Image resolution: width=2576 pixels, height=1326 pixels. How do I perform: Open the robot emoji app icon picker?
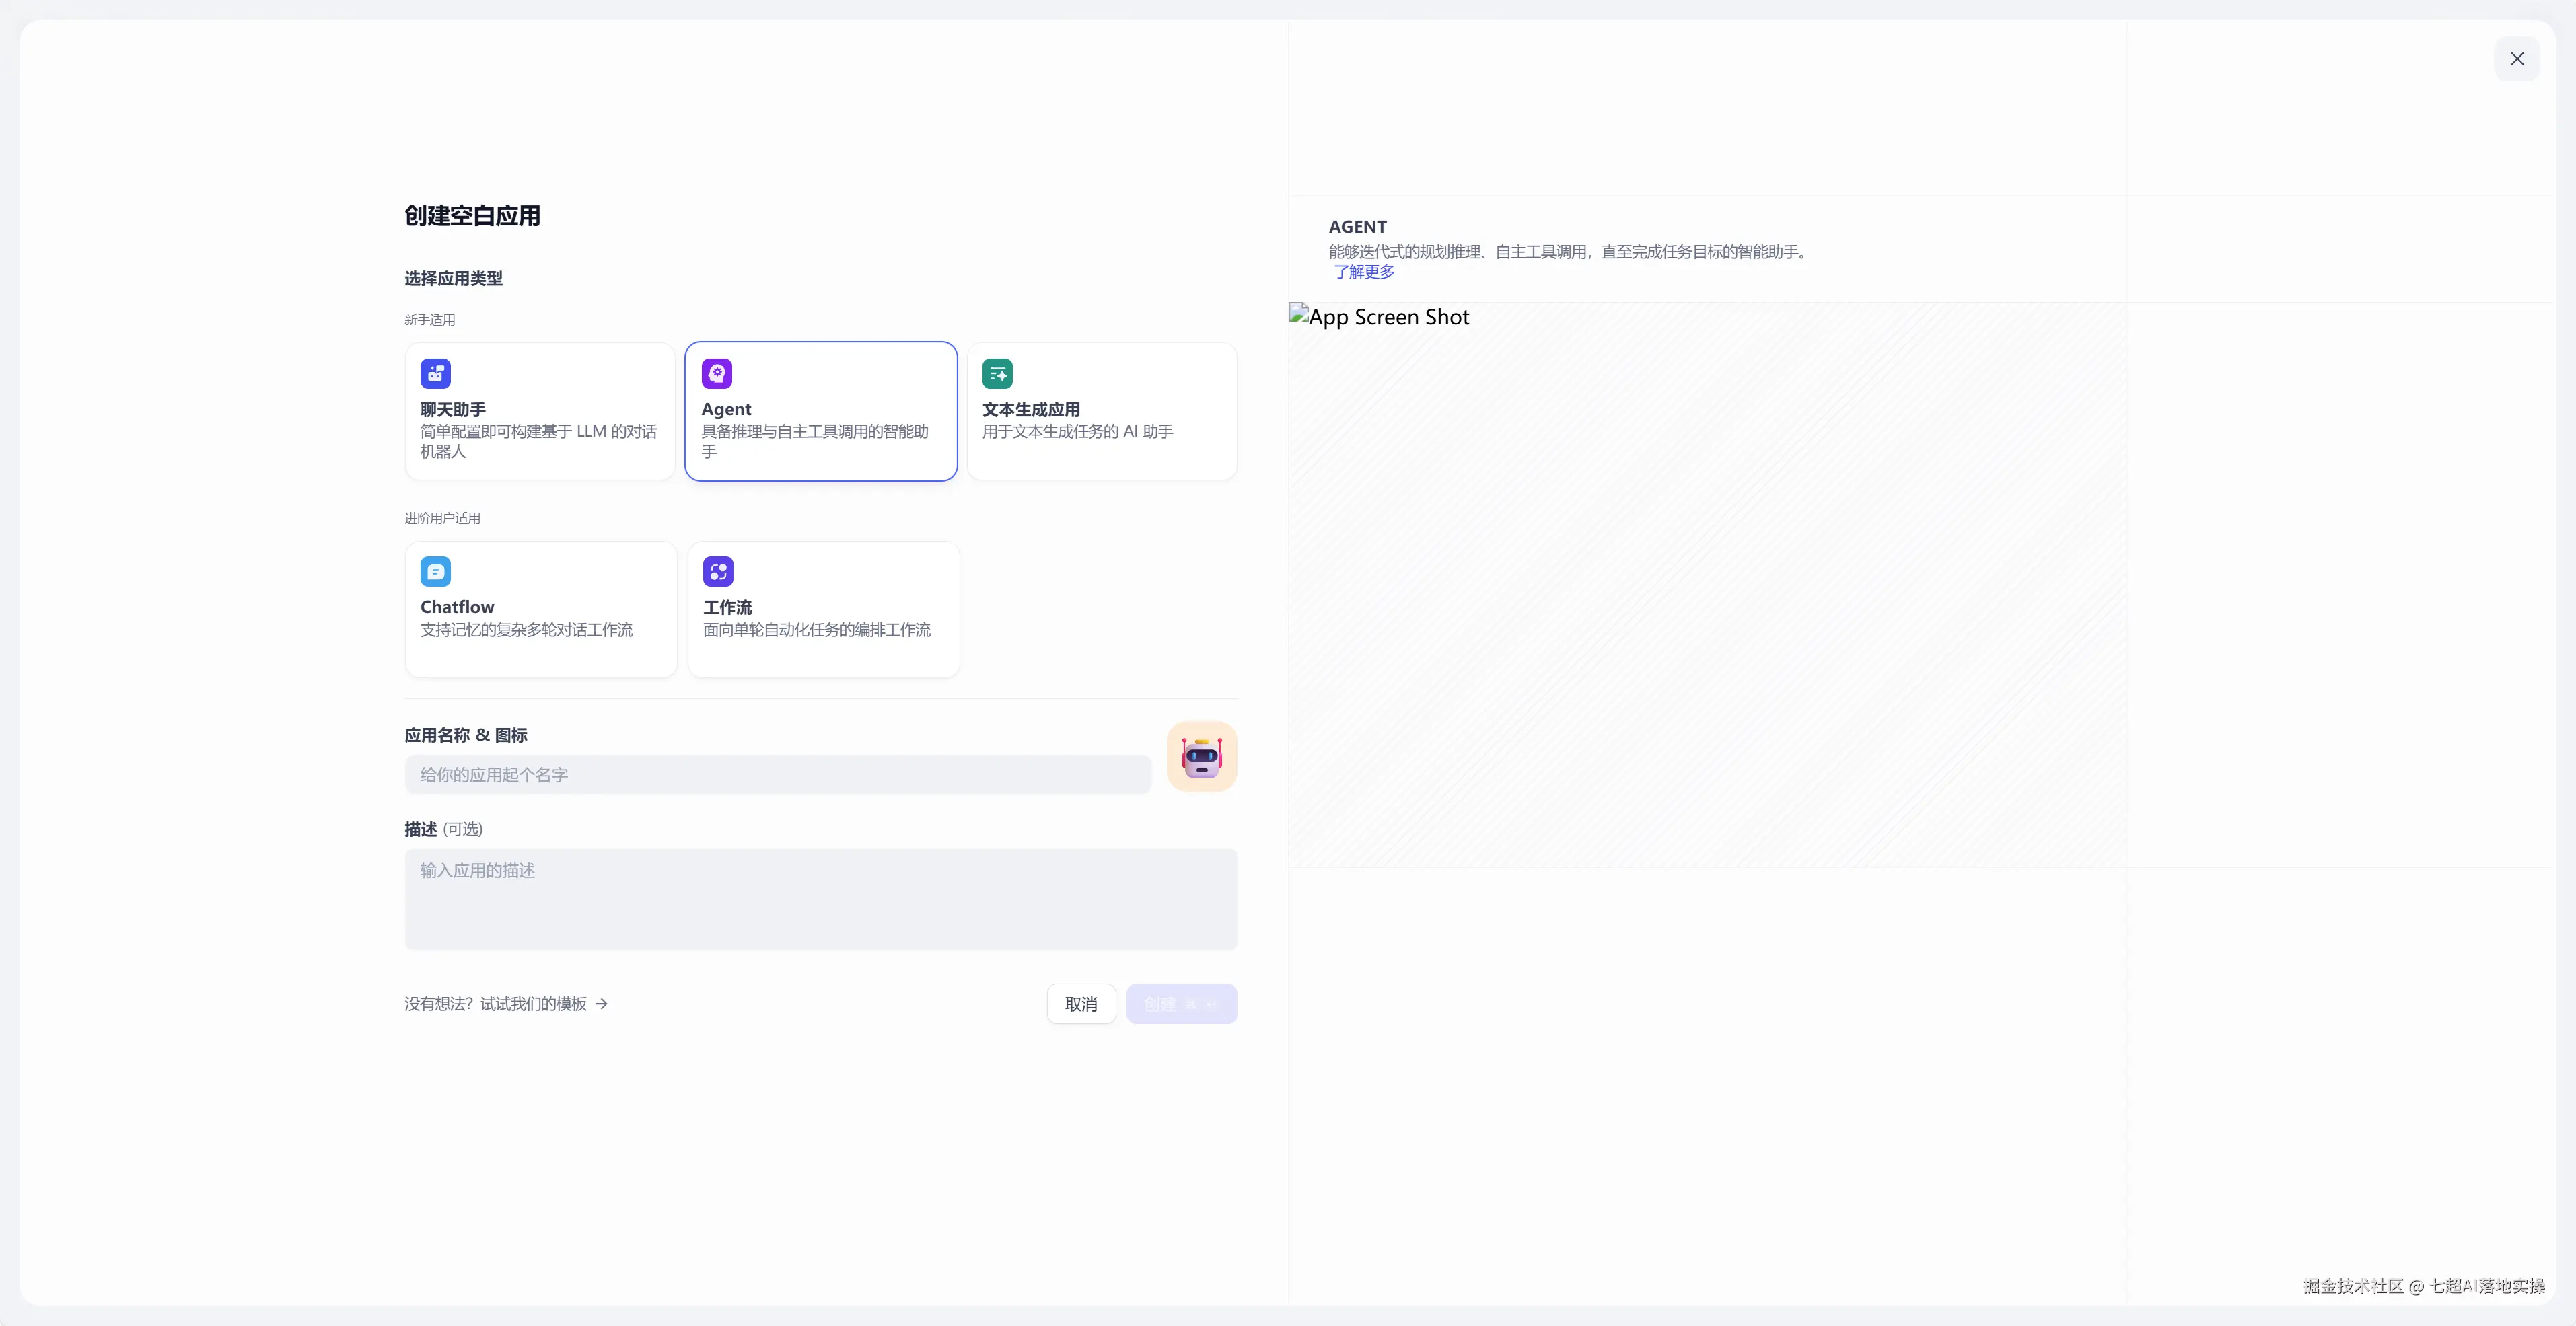pyautogui.click(x=1201, y=757)
